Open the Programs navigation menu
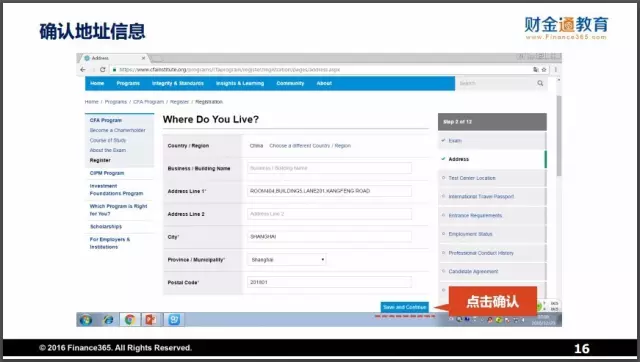The height and width of the screenshot is (362, 640). [x=128, y=83]
